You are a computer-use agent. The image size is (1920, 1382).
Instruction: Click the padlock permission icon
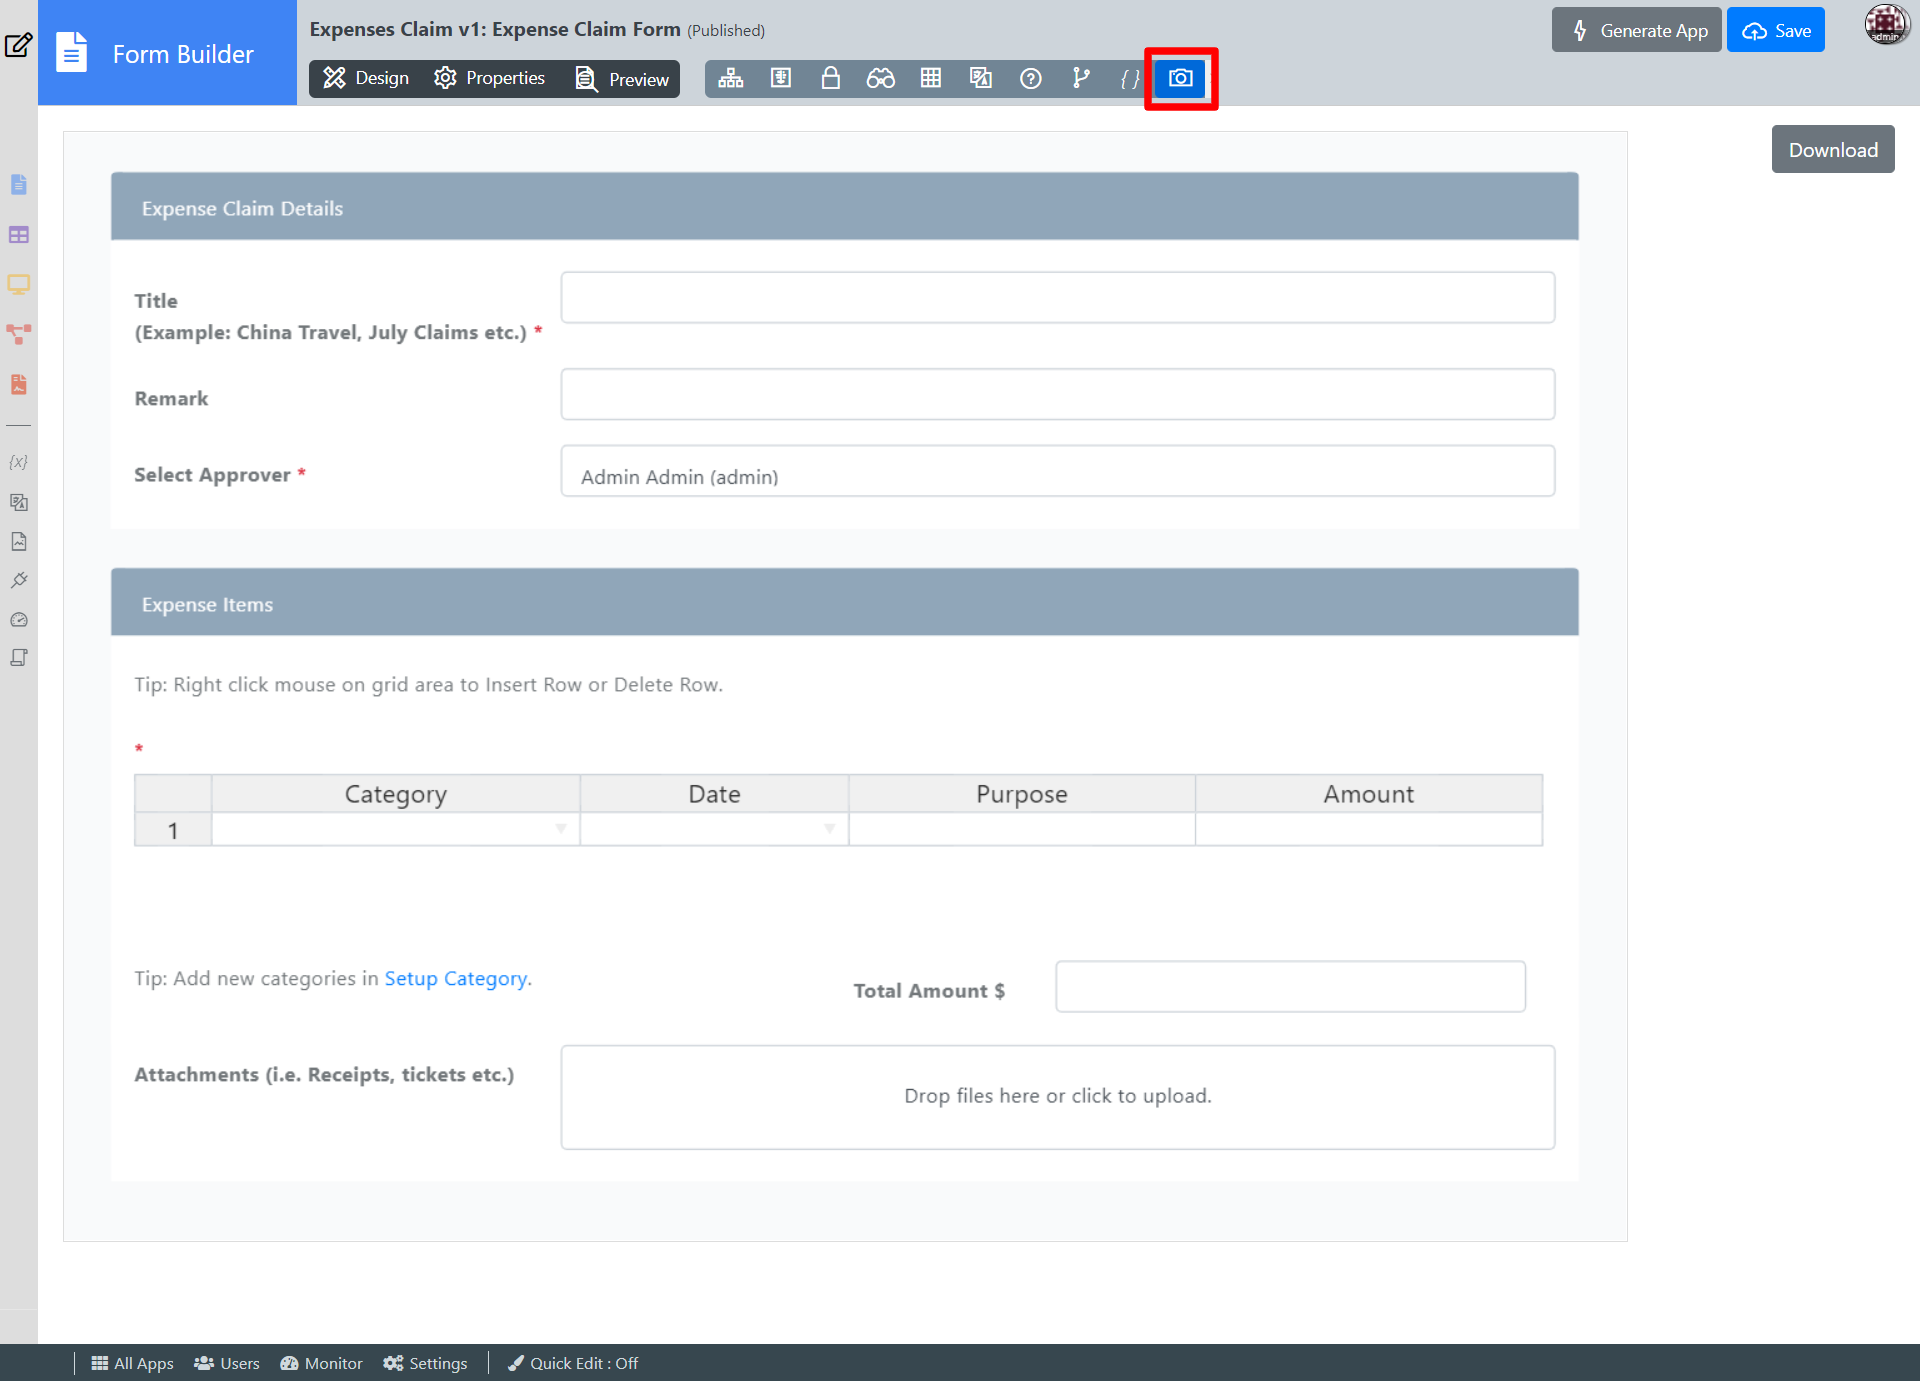(830, 78)
